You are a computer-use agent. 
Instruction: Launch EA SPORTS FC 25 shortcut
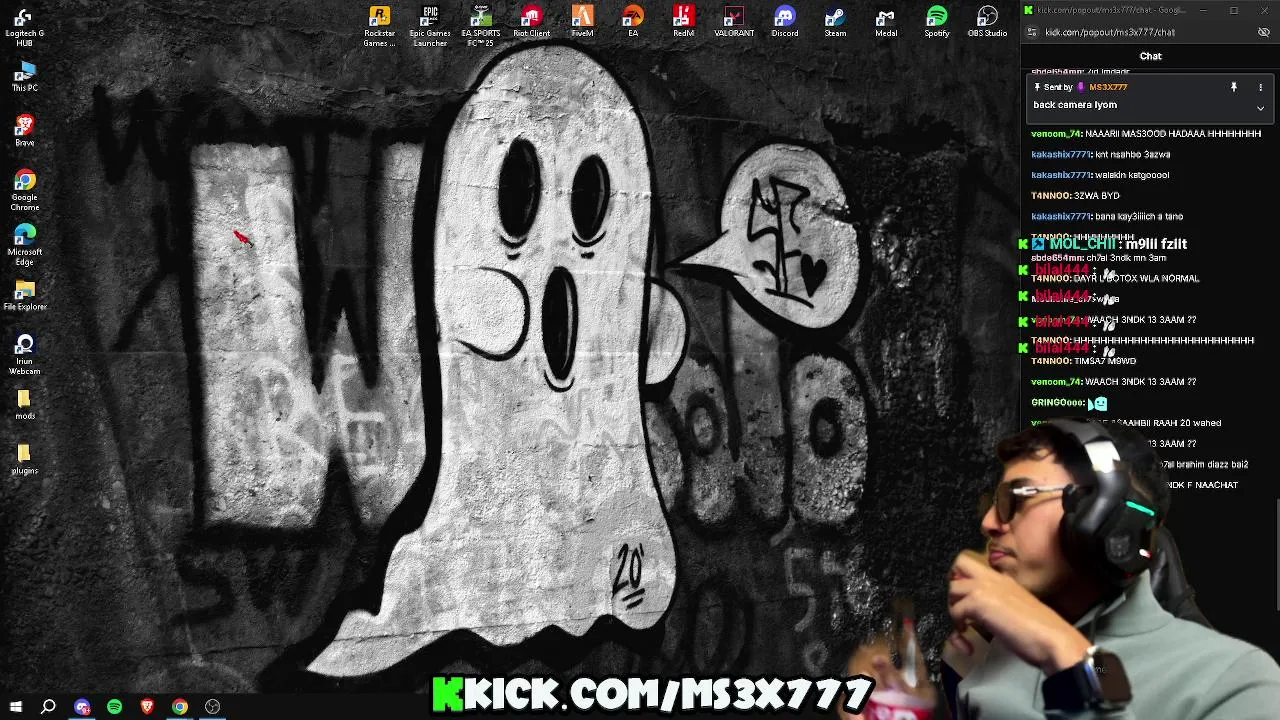point(481,26)
